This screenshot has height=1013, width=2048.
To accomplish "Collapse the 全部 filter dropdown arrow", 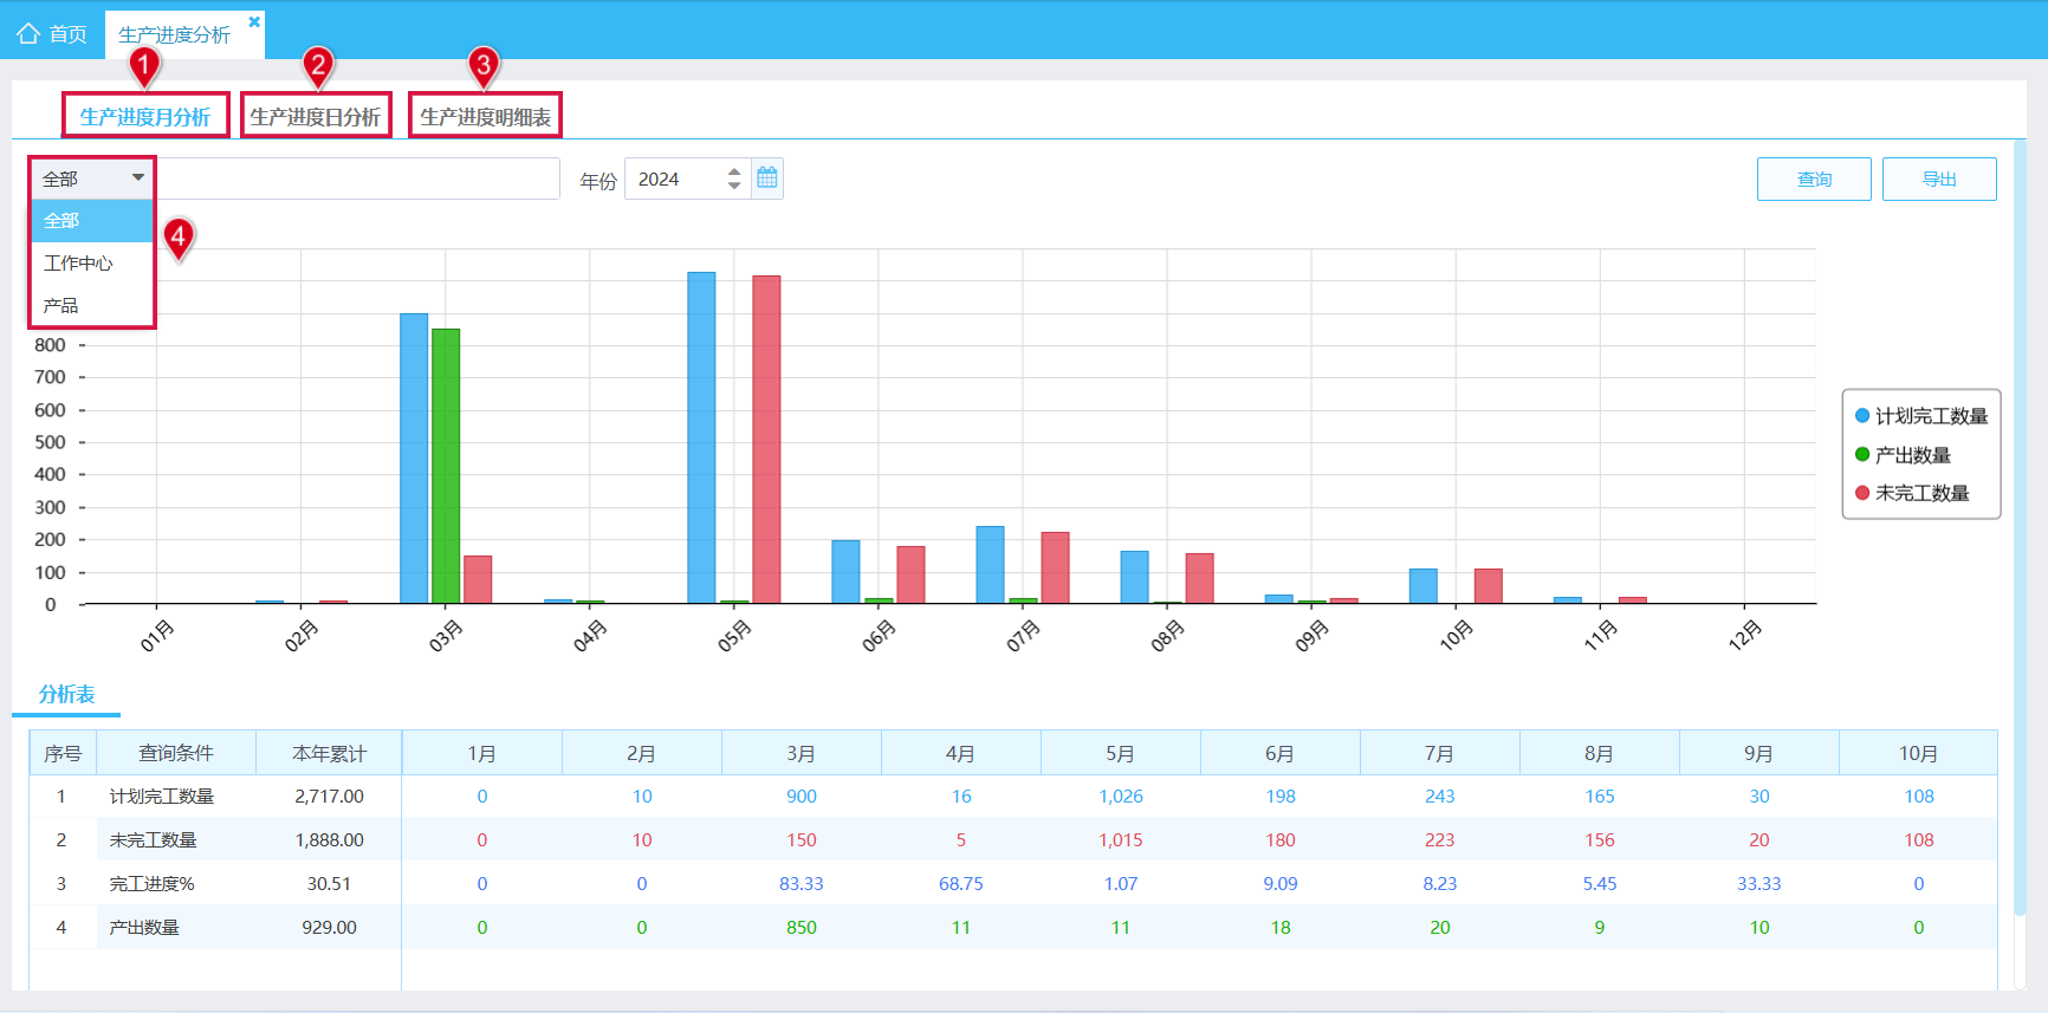I will (138, 178).
